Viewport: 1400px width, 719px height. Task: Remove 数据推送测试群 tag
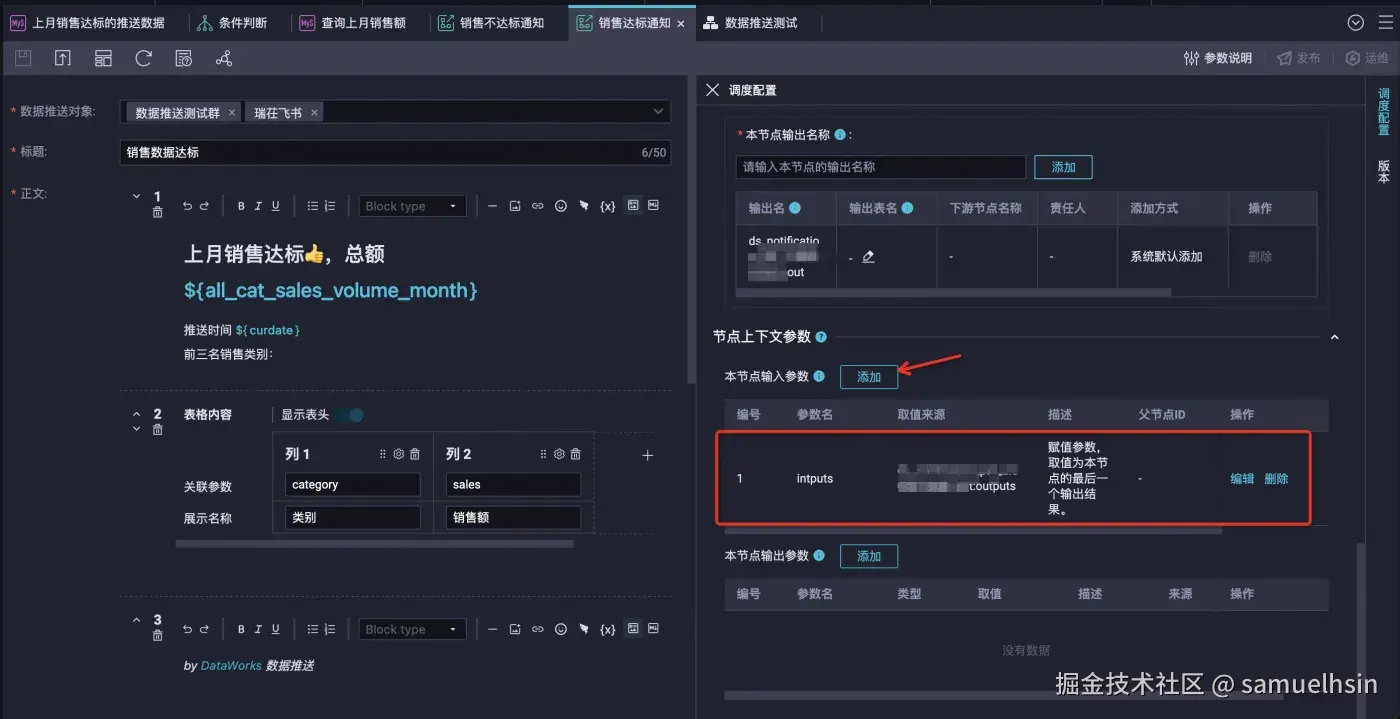click(232, 113)
